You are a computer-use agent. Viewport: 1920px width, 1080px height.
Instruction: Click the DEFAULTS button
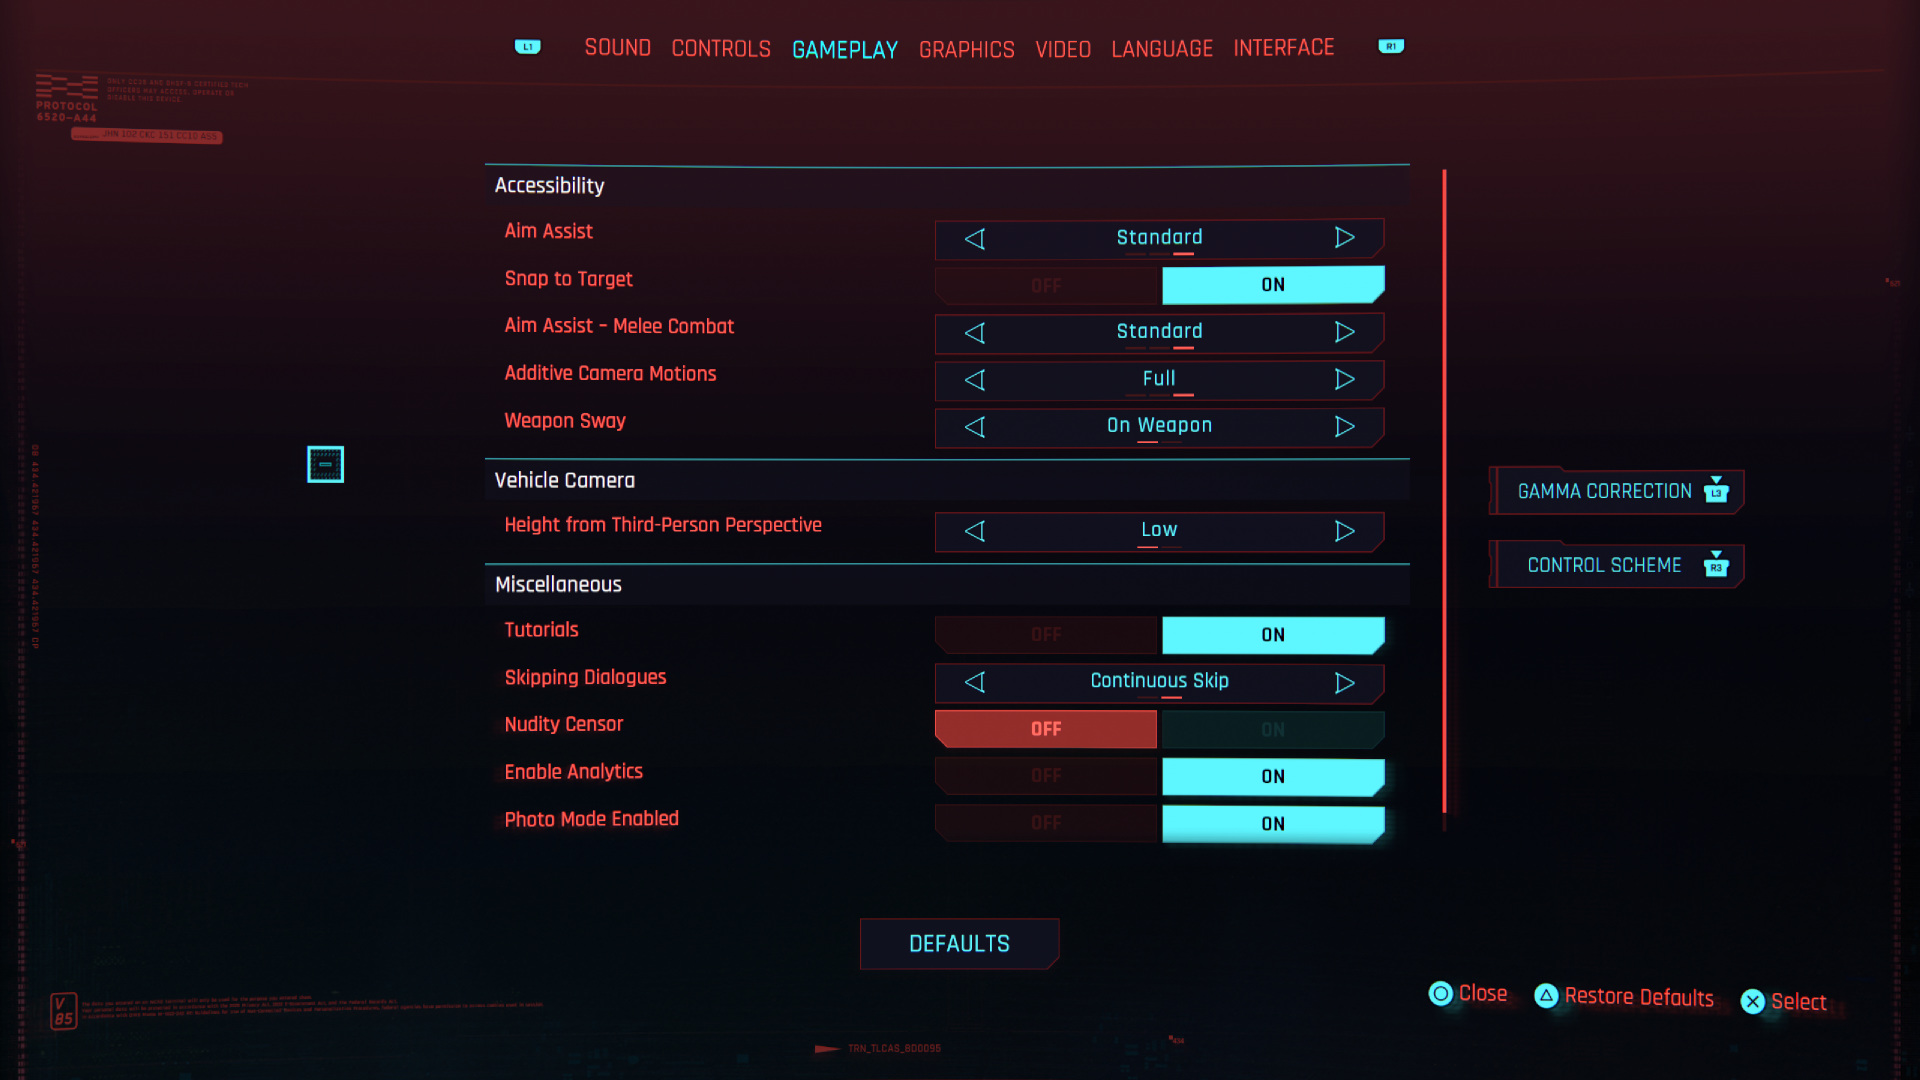959,943
